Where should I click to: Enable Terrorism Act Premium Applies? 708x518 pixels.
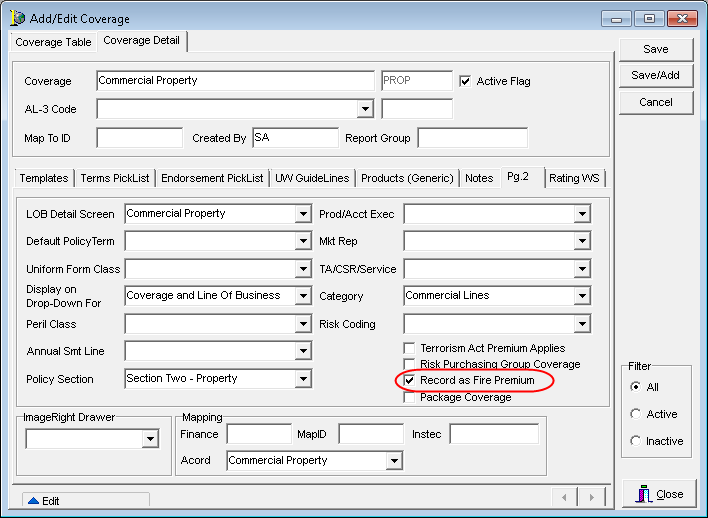(409, 348)
